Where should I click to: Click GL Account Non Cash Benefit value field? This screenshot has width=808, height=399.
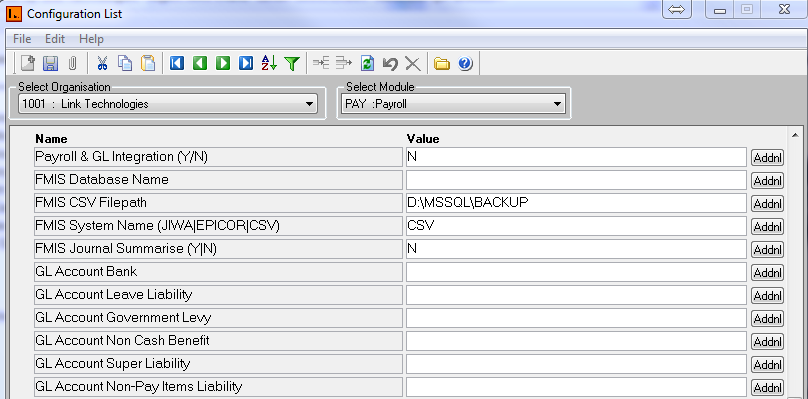576,340
